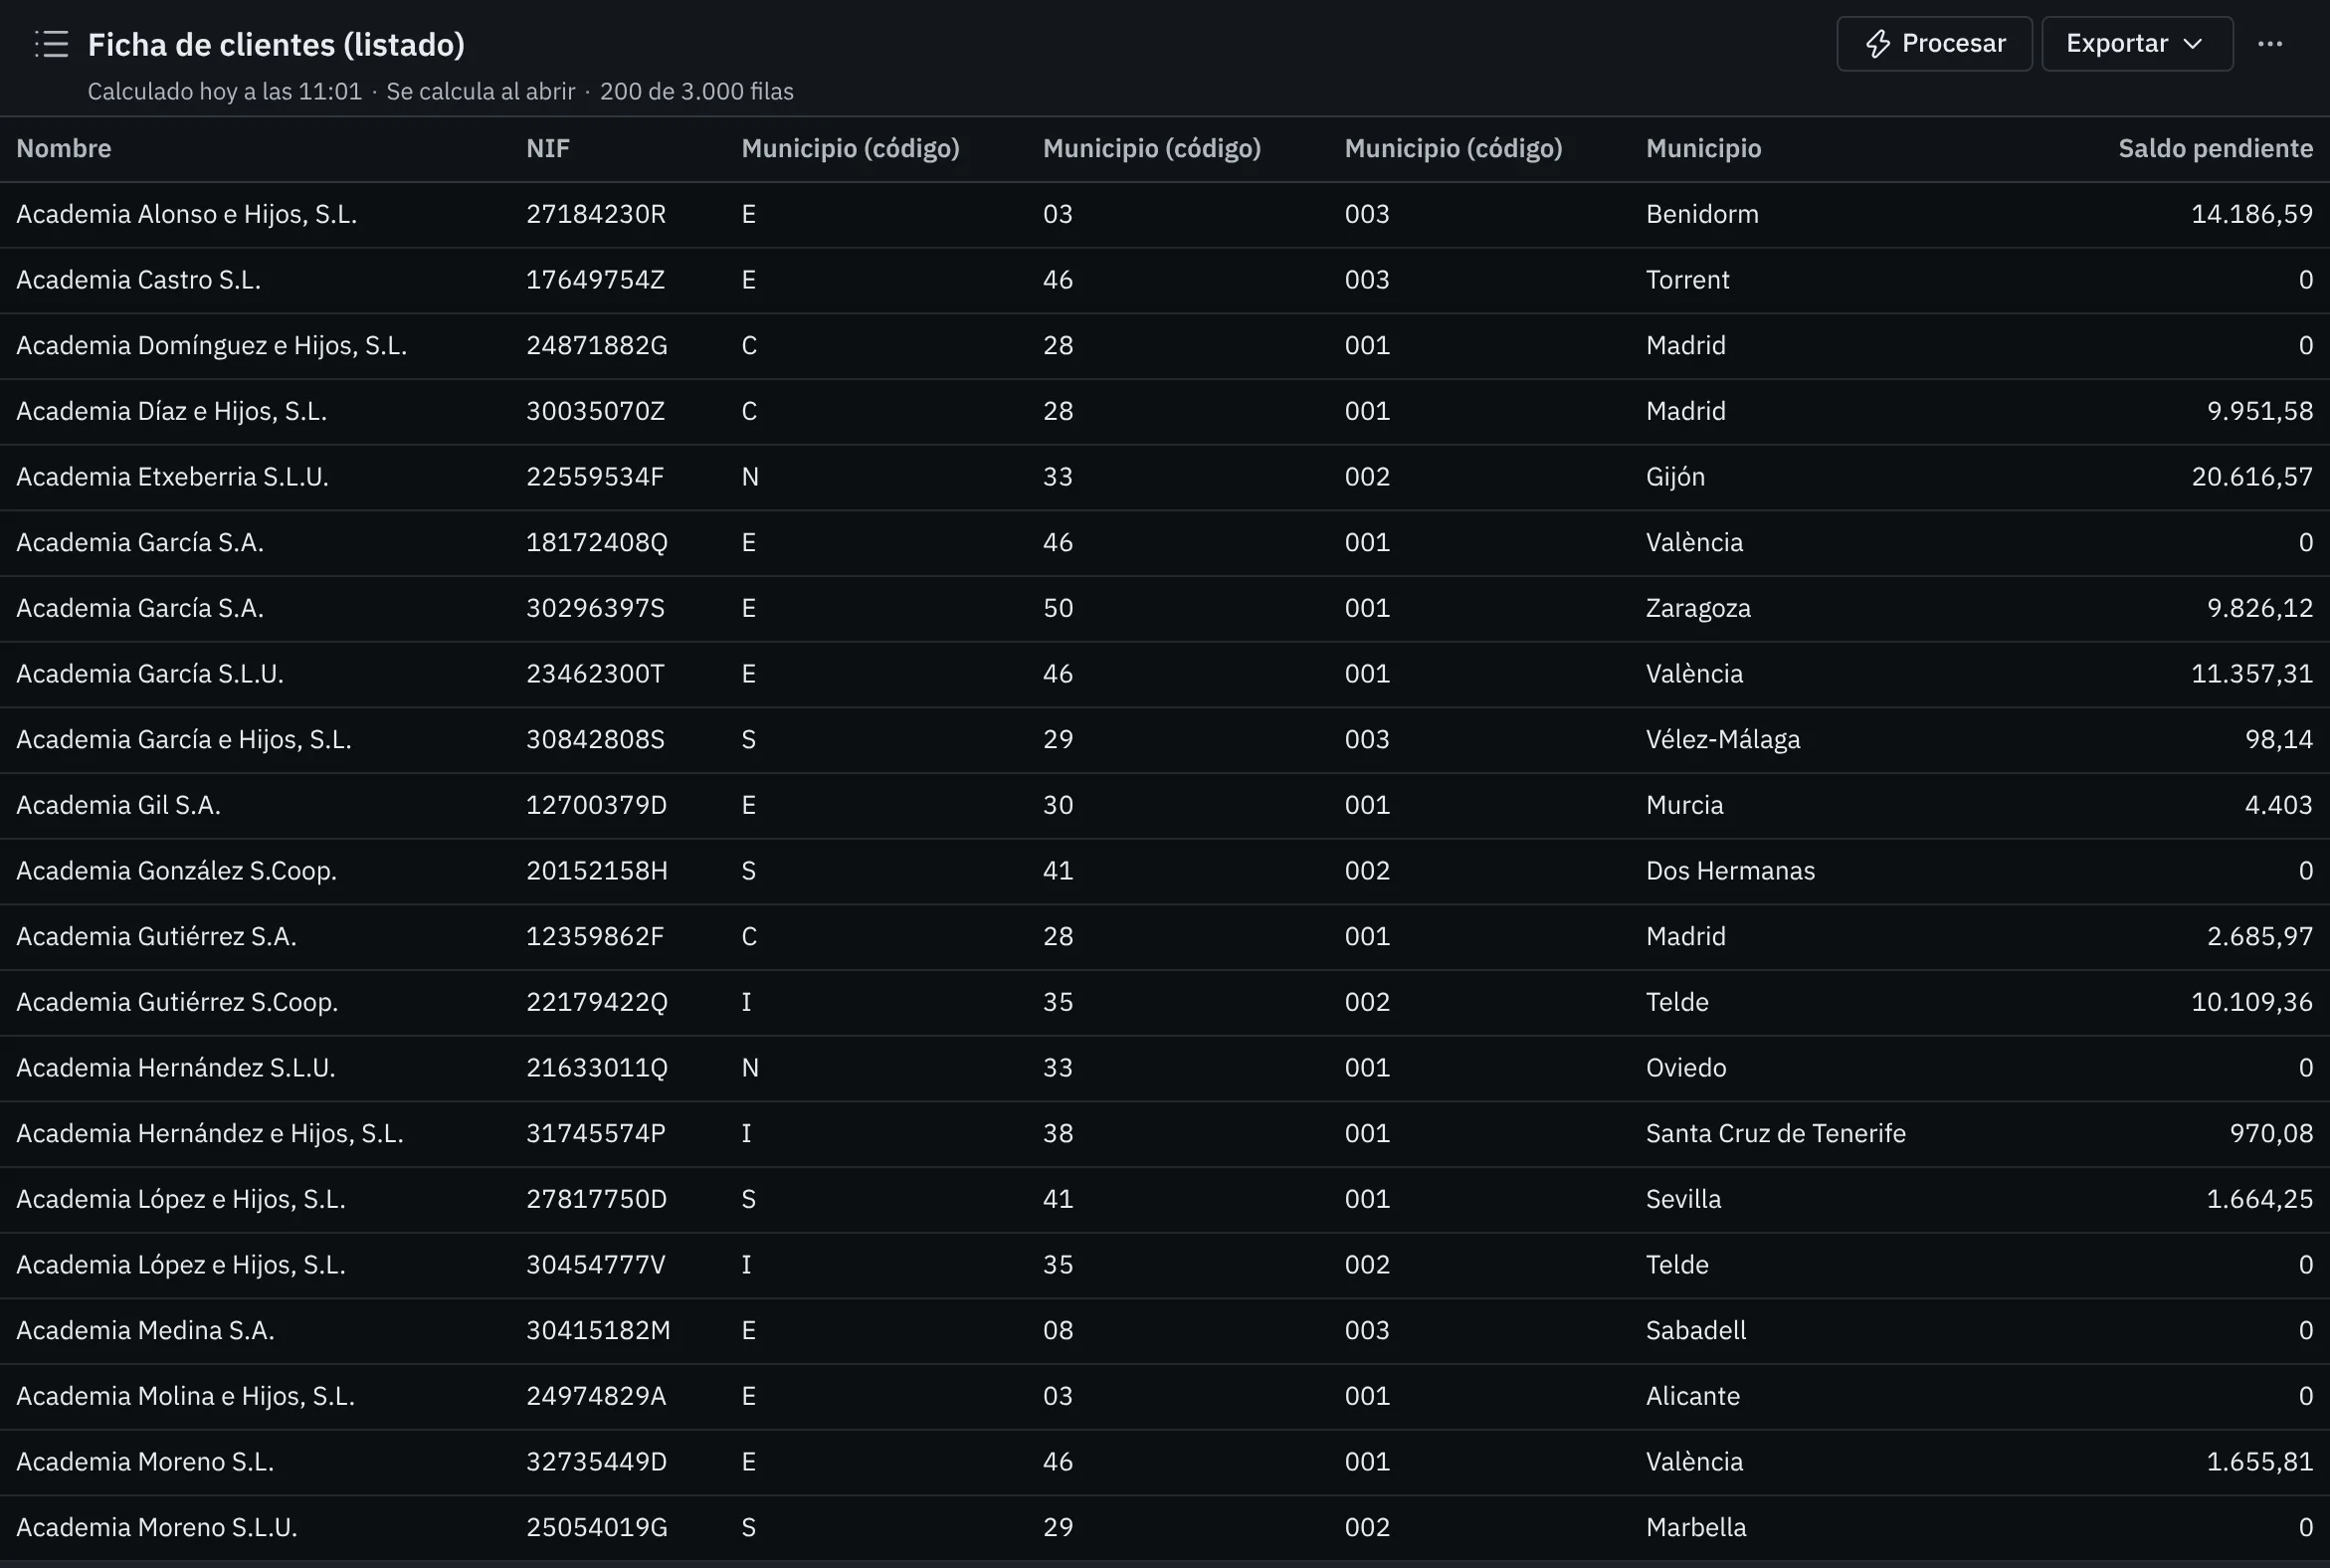Click the Saldo pendiente column header
2330x1568 pixels.
pos(2215,148)
